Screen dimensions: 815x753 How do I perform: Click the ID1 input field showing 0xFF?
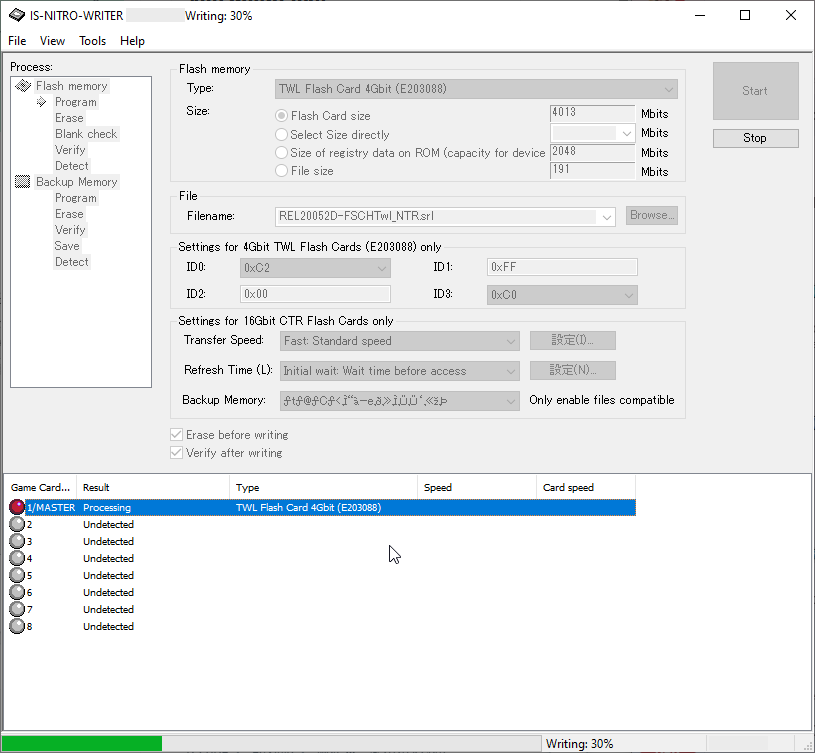click(562, 267)
